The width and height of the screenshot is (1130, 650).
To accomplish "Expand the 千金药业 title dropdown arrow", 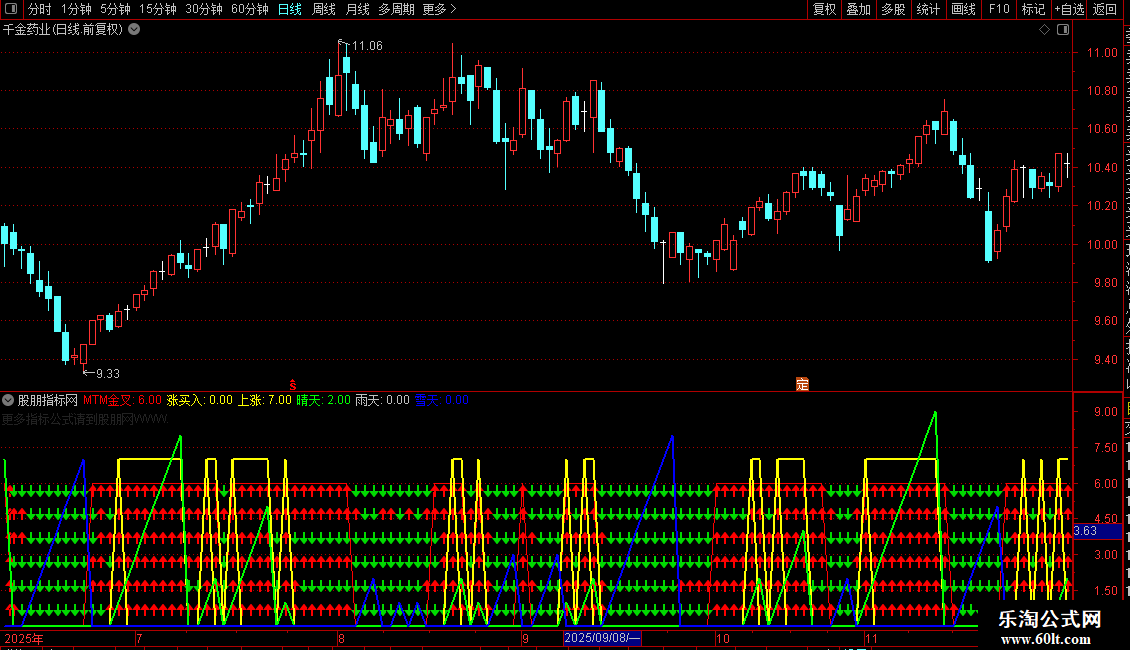I will coord(134,30).
